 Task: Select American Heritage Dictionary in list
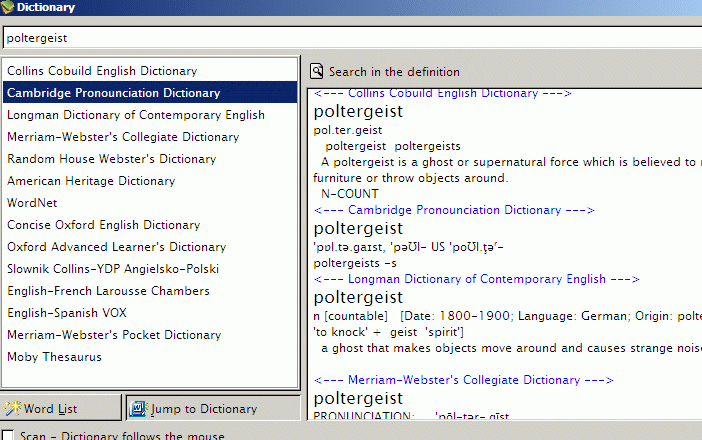pos(150,181)
